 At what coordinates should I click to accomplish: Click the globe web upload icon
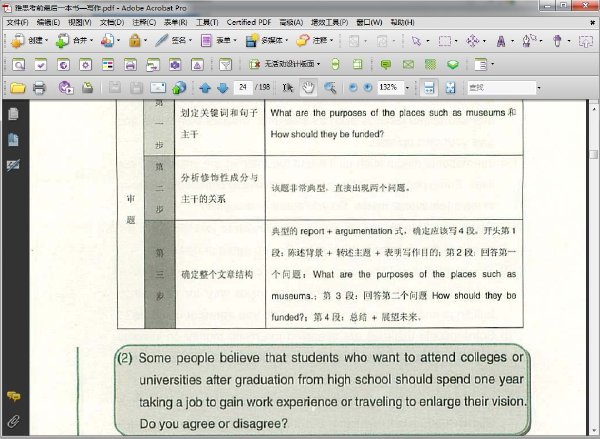click(x=179, y=88)
